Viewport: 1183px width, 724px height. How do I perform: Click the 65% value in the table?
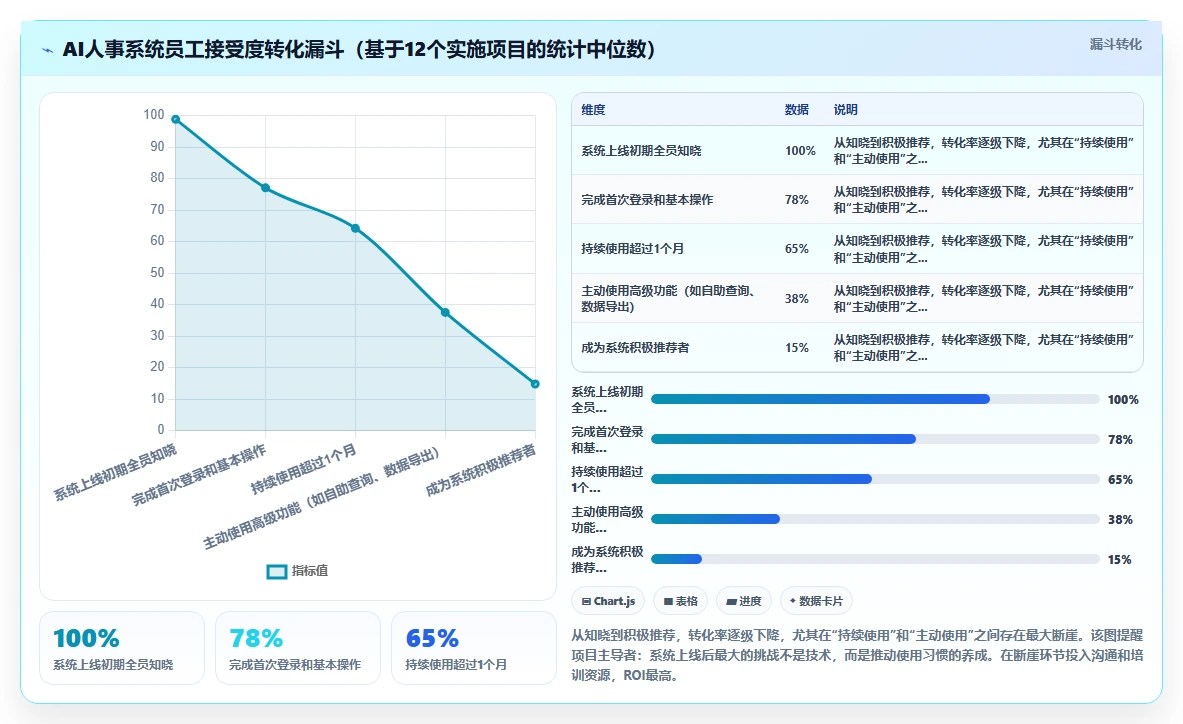coord(797,249)
